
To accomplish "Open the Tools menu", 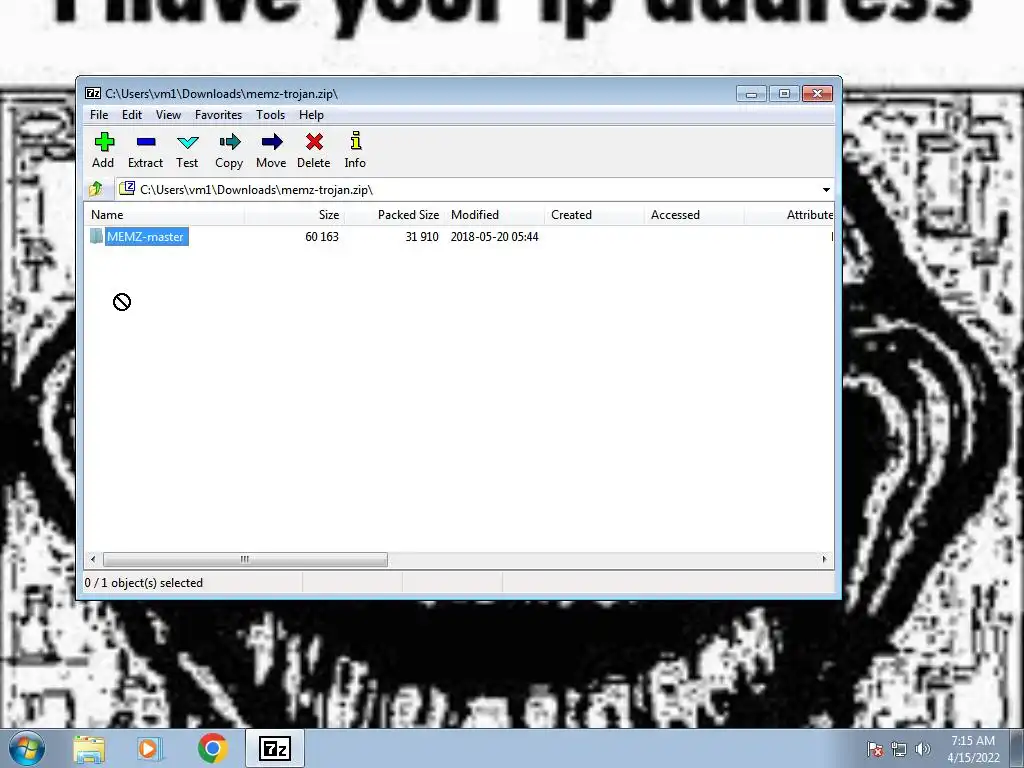I will 270,115.
